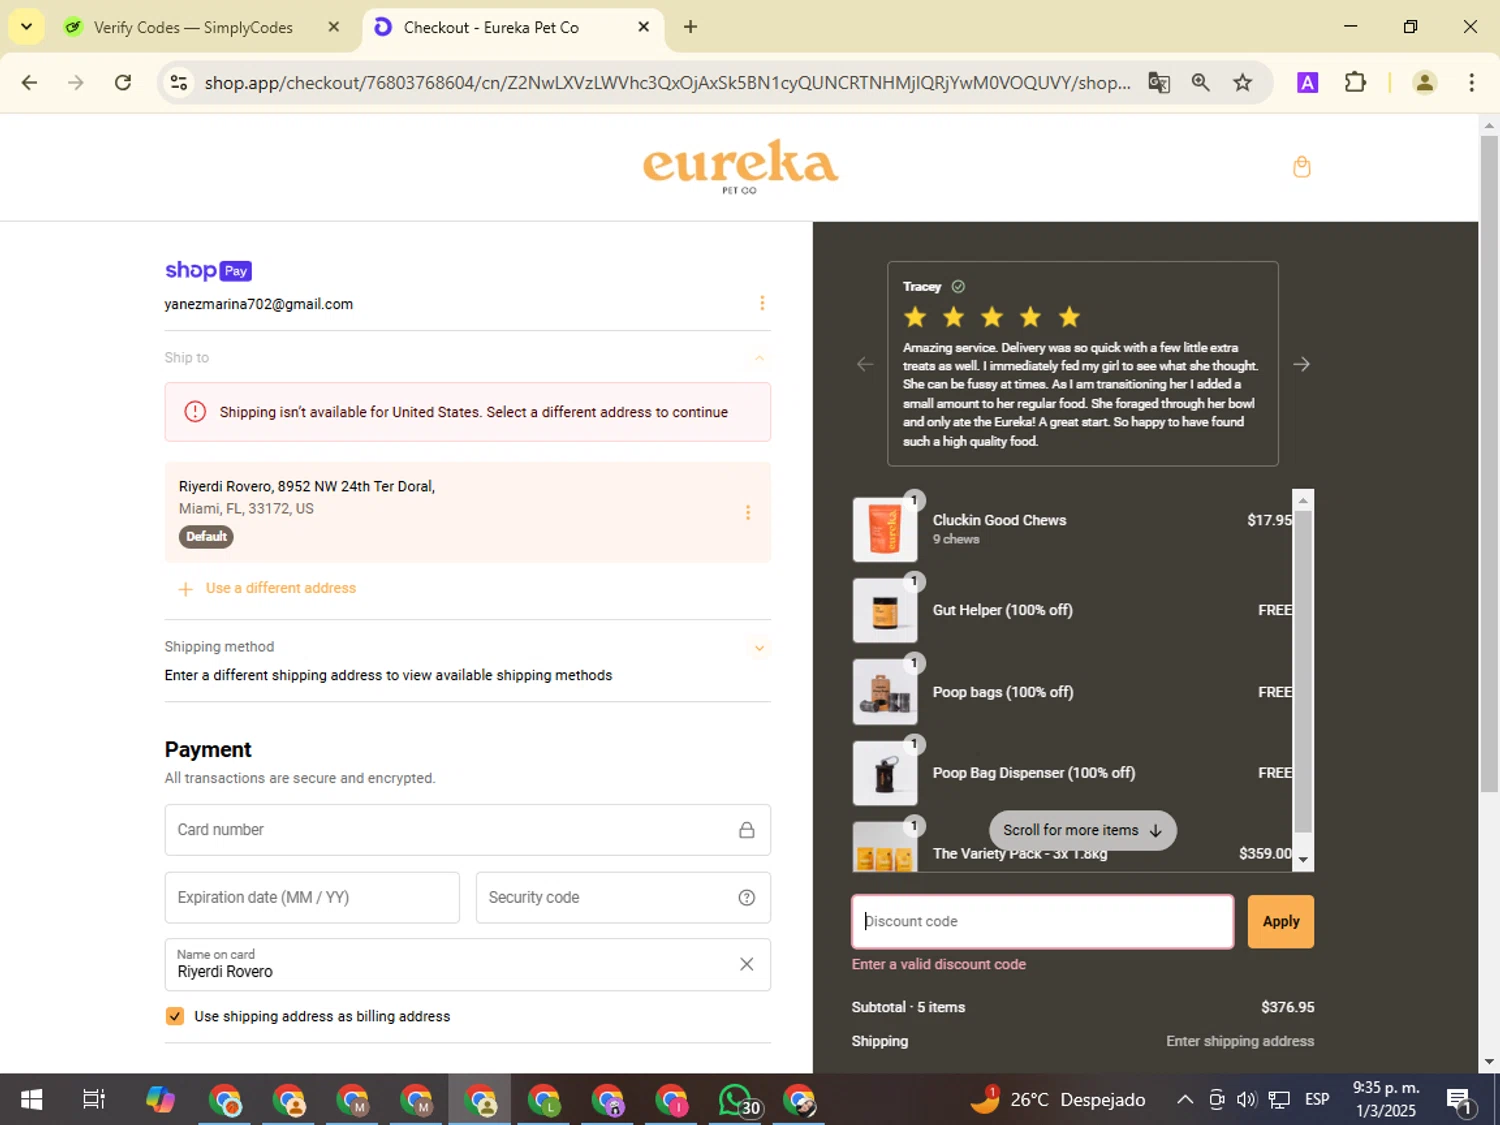Toggle use shipping address as billing address
Image resolution: width=1500 pixels, height=1125 pixels.
(x=175, y=1016)
